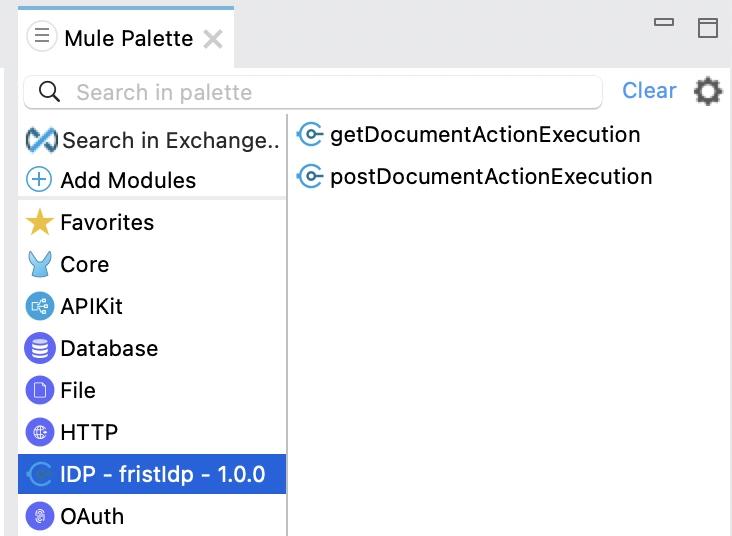Viewport: 732px width, 536px height.
Task: Choose the getDocumentActionExecution operation
Action: [484, 134]
